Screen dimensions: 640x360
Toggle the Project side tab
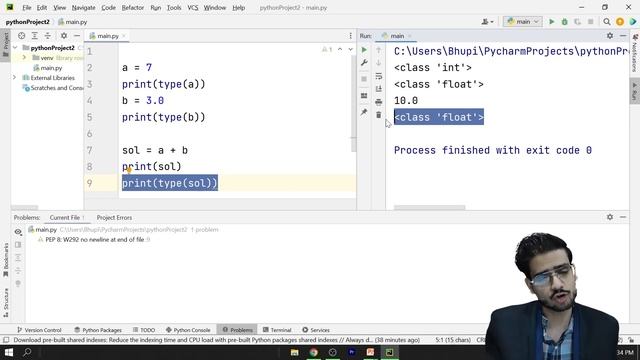coord(6,45)
